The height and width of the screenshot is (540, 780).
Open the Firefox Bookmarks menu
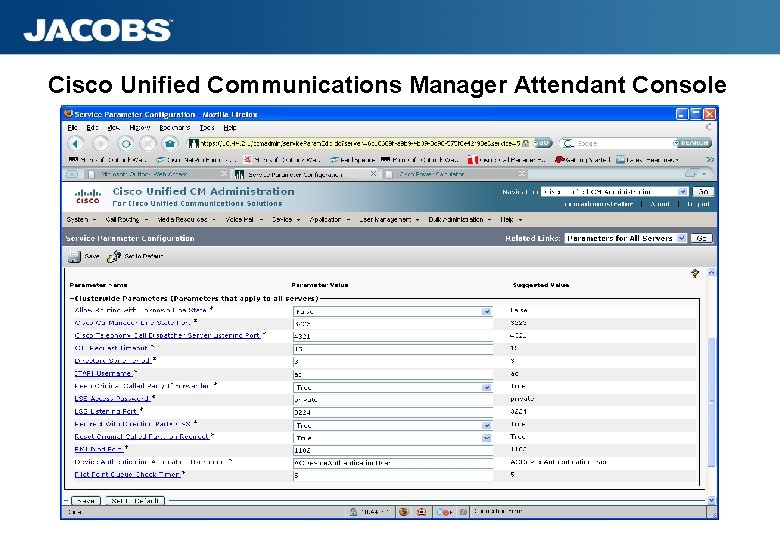coord(175,128)
